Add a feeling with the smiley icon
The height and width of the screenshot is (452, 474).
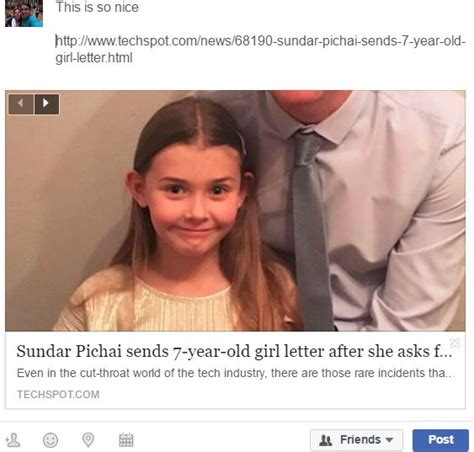click(50, 440)
